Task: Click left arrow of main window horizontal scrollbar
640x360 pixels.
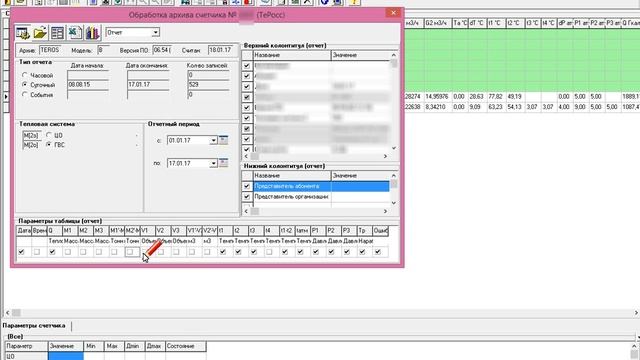Action: pyautogui.click(x=7, y=313)
